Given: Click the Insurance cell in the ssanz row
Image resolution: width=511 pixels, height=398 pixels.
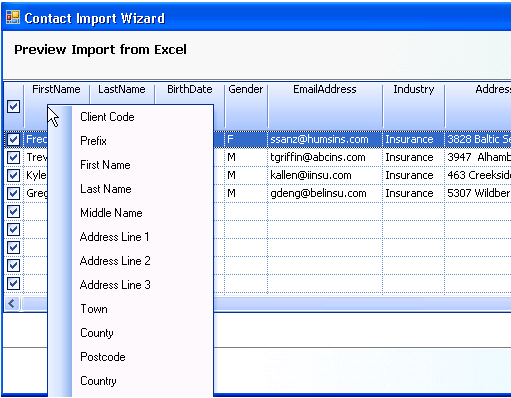Looking at the screenshot, I should [414, 139].
